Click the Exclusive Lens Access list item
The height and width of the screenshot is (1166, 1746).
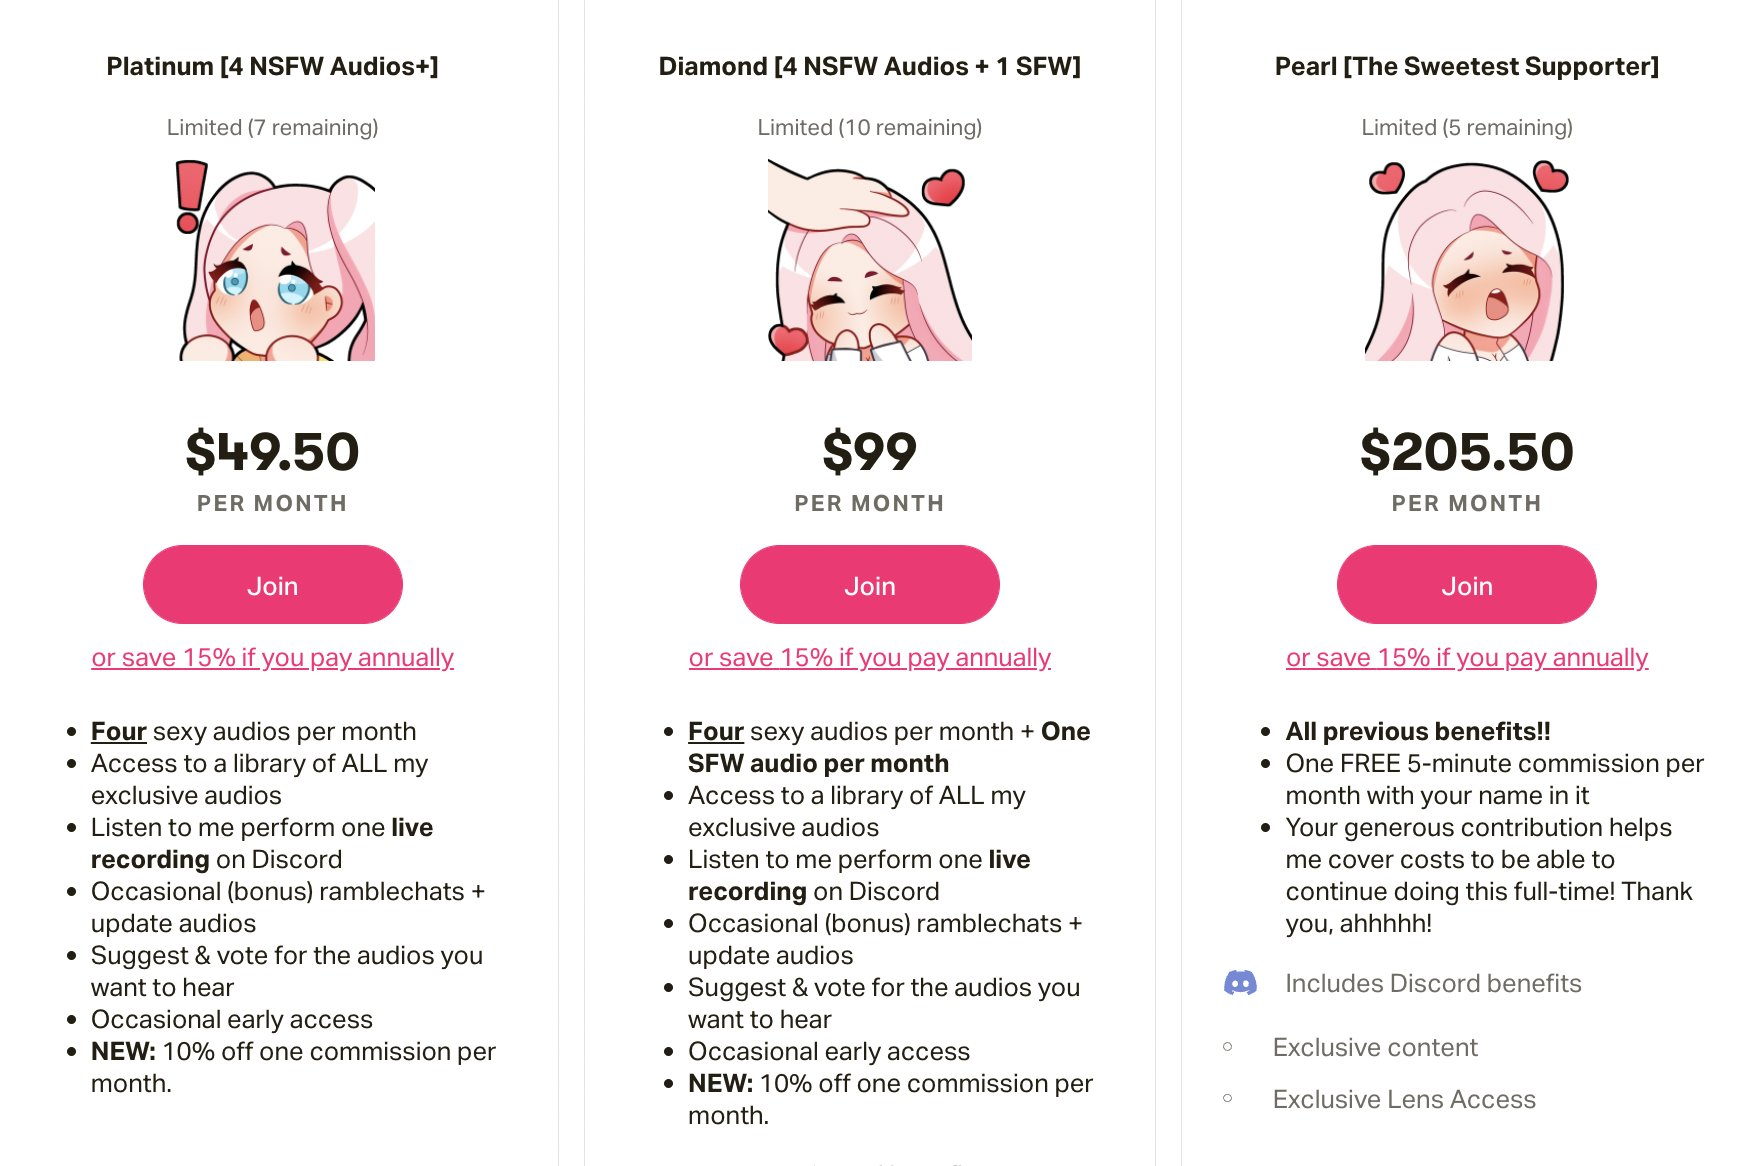pyautogui.click(x=1404, y=1099)
